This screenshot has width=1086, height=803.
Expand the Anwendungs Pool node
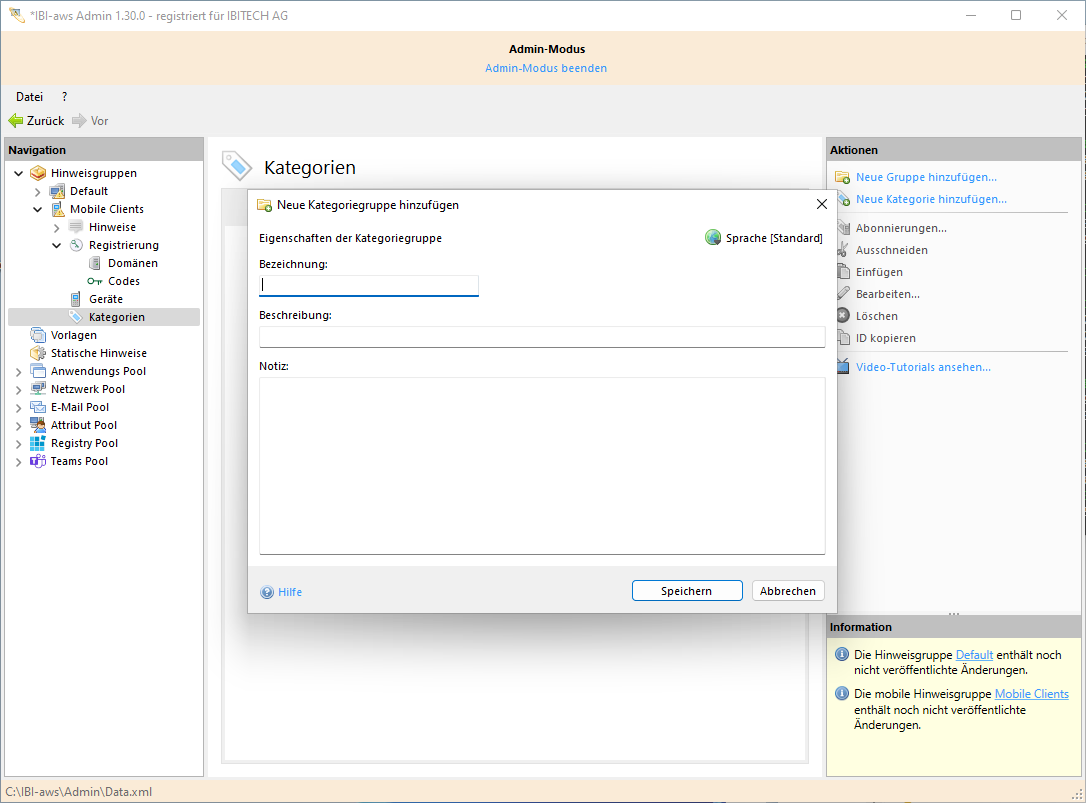pyautogui.click(x=18, y=371)
